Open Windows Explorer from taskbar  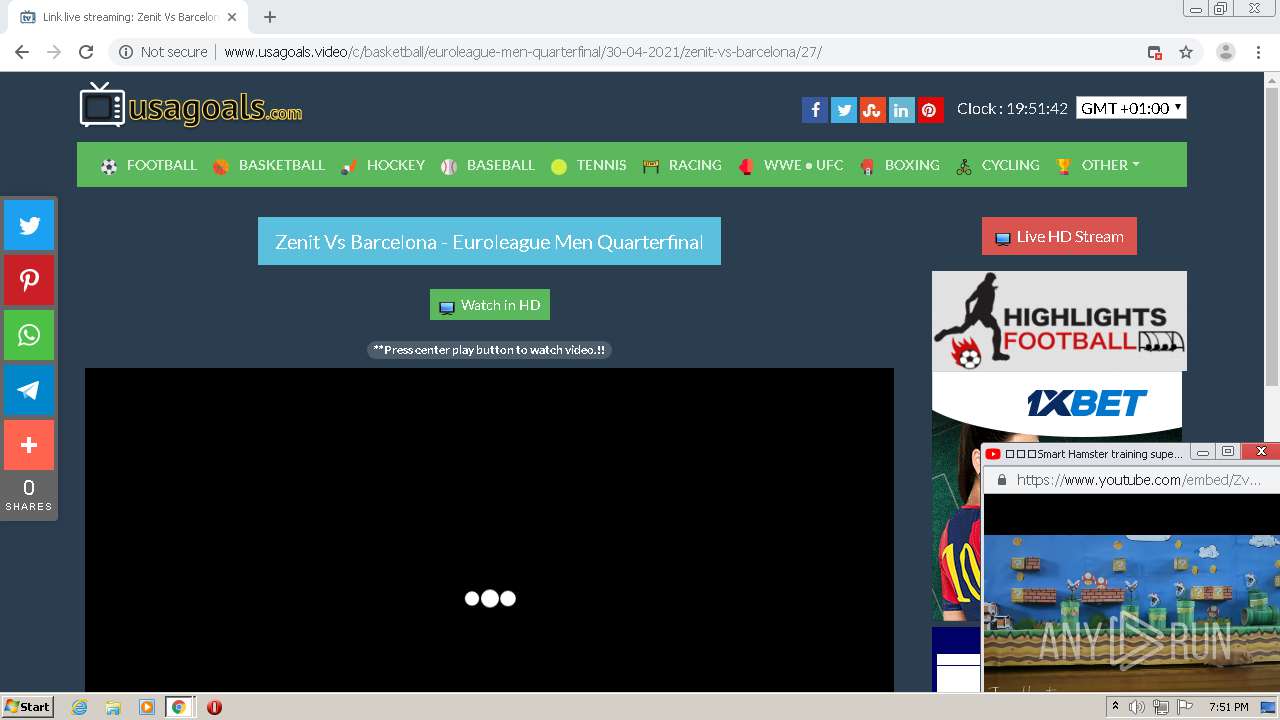coord(113,707)
